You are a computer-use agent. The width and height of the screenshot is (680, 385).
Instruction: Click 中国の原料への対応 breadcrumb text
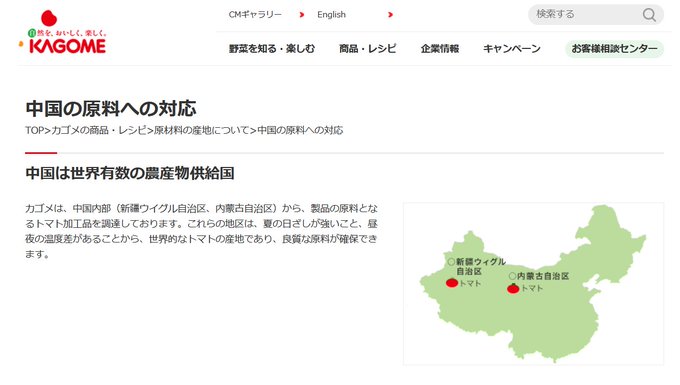point(300,130)
